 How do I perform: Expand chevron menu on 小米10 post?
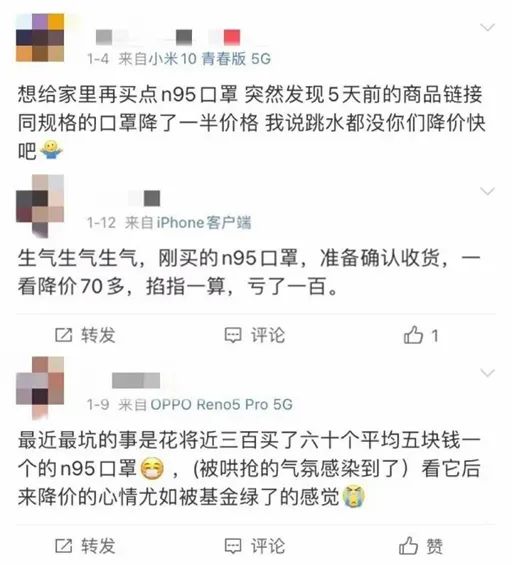point(487,27)
